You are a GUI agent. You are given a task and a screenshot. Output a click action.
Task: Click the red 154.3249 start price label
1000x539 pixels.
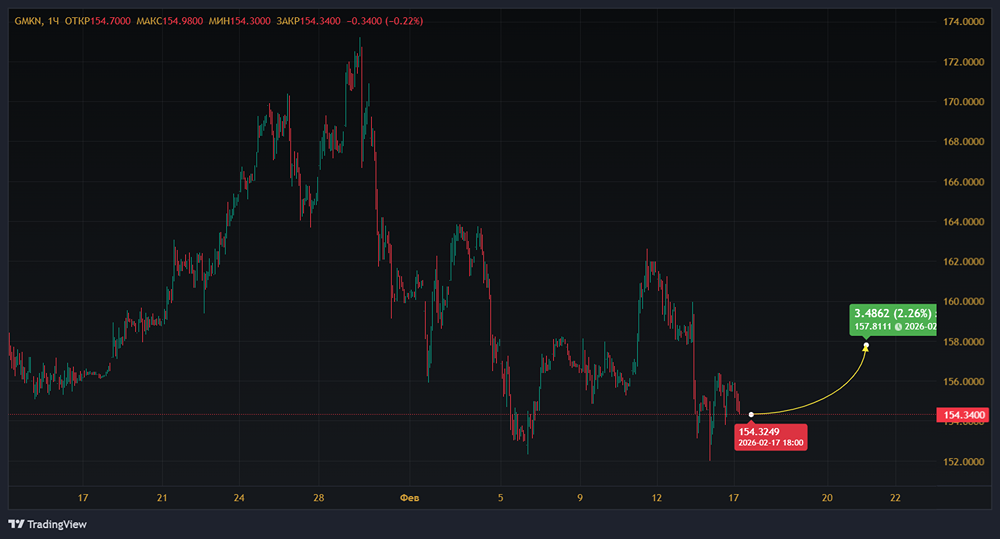(x=755, y=429)
